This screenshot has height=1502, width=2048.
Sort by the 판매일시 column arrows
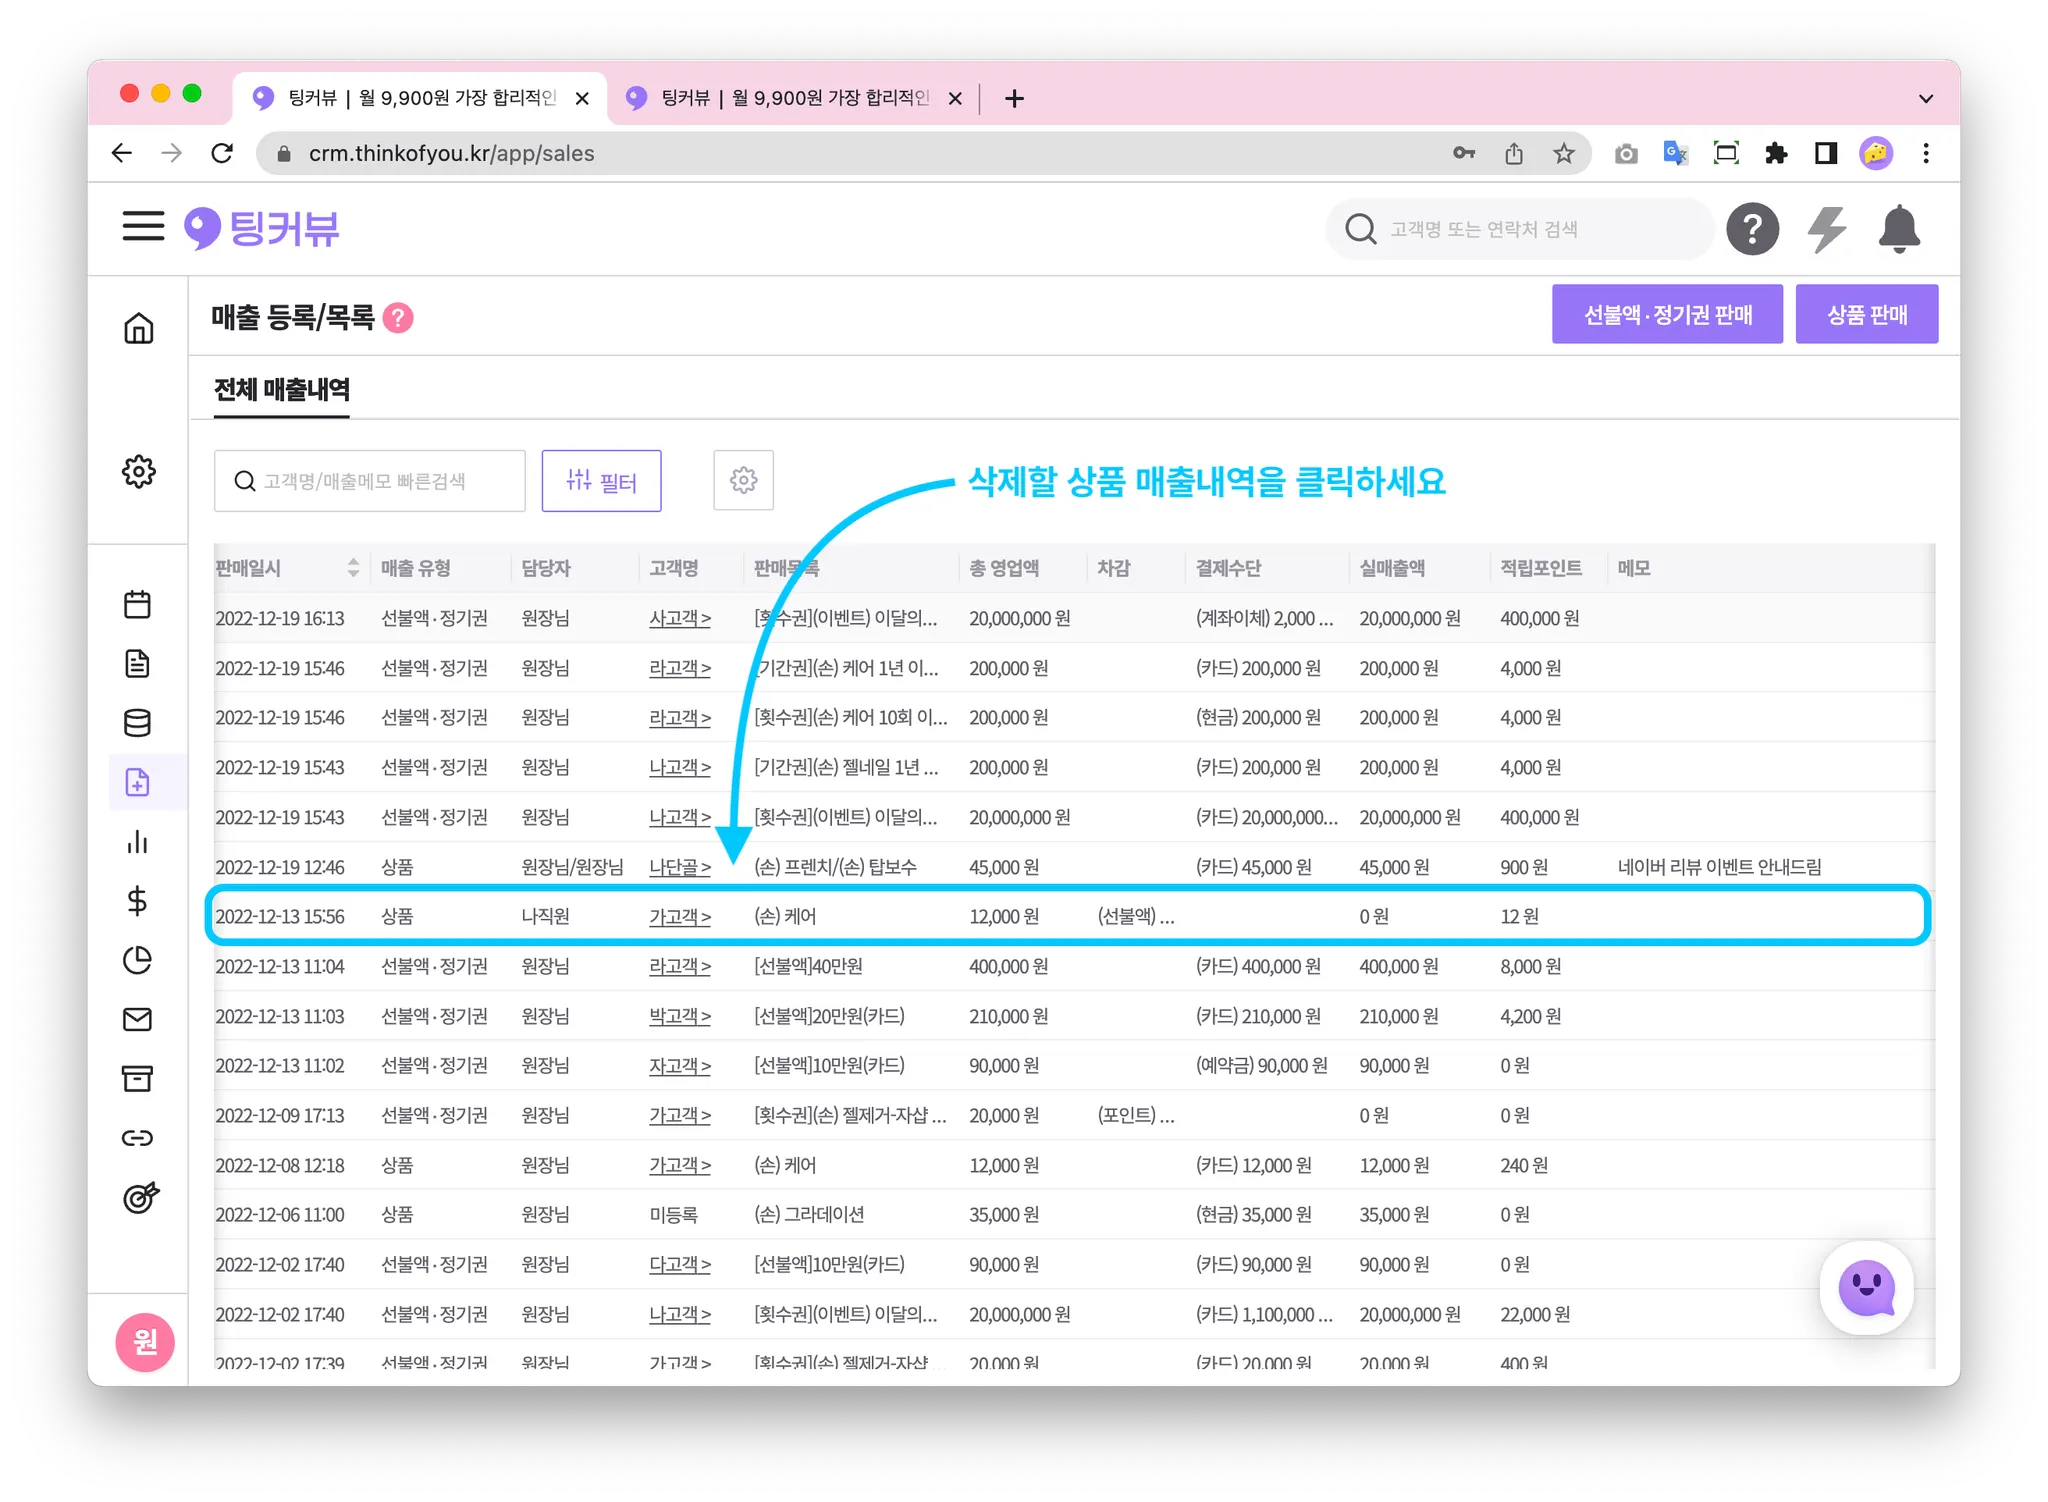click(353, 568)
